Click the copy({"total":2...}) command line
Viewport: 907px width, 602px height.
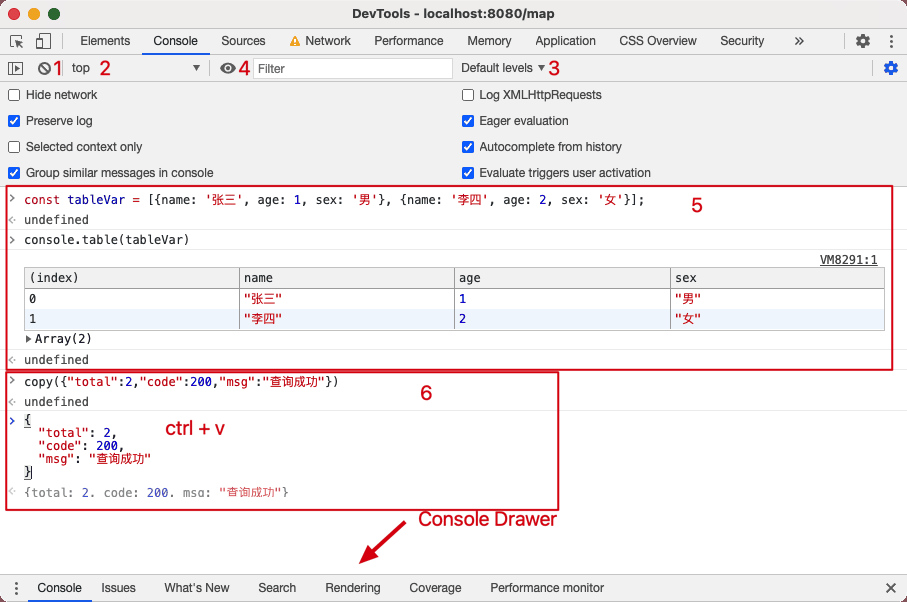coord(181,382)
